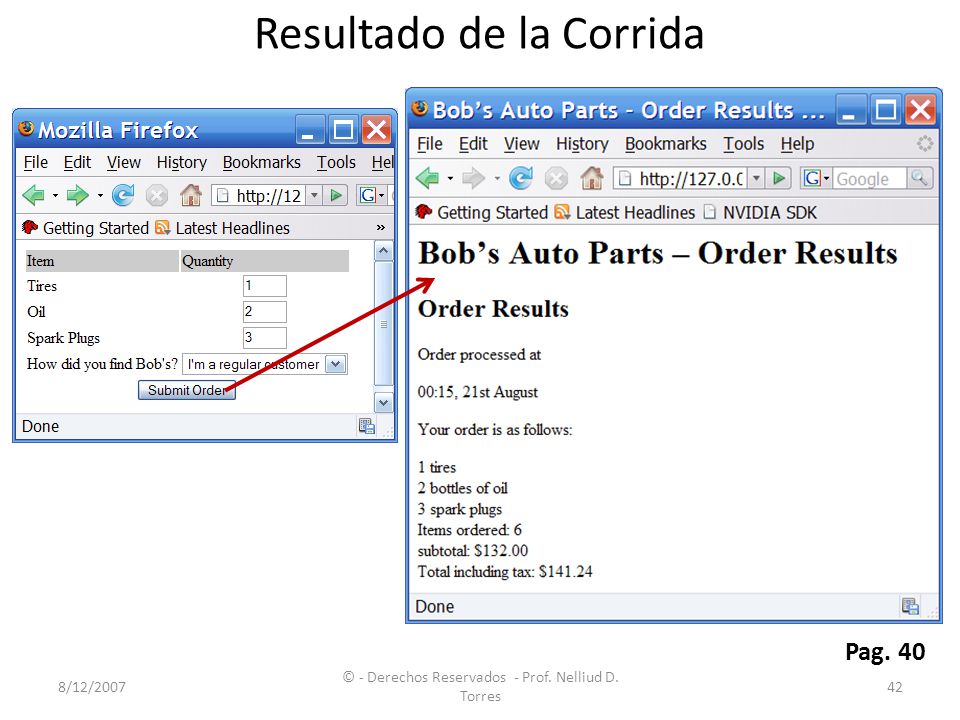Open Getting Started bookmark in Order Results window
The image size is (960, 720).
pyautogui.click(x=481, y=212)
